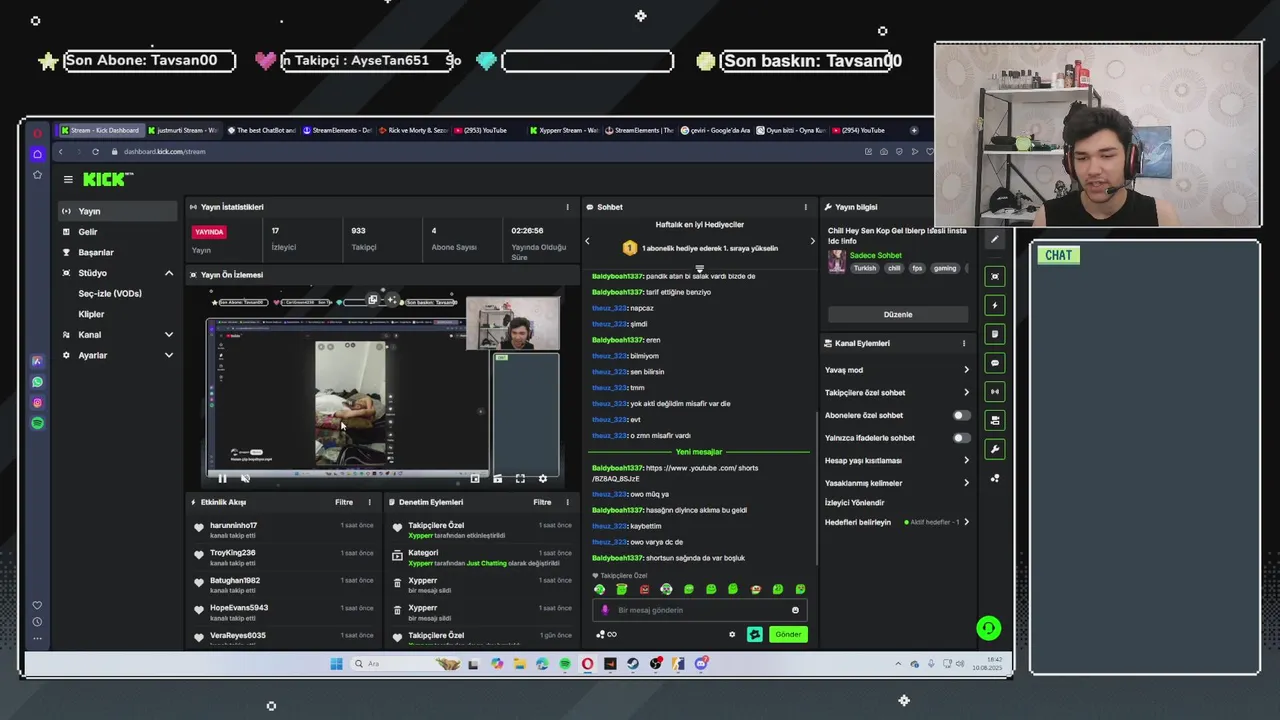Click the chat bubble icon in right rail

point(994,363)
